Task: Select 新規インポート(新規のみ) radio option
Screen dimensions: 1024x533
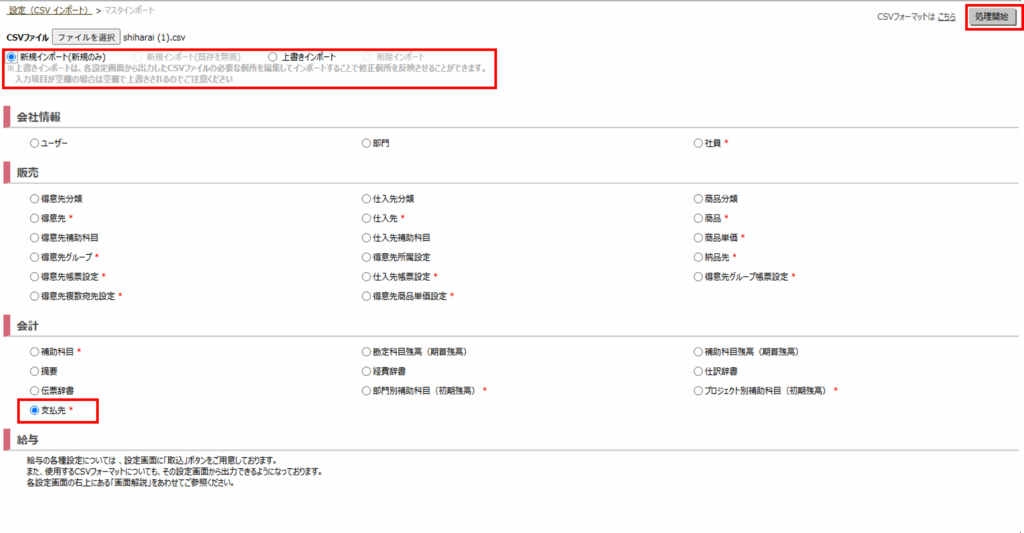Action: click(12, 57)
